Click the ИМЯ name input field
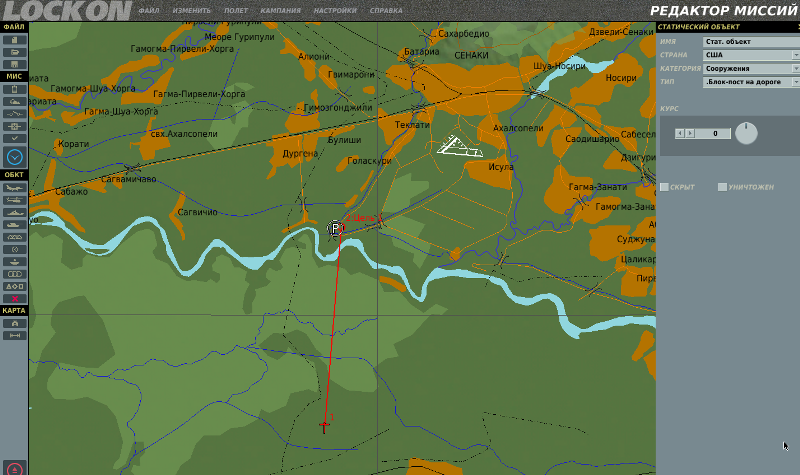The height and width of the screenshot is (475, 800). coord(751,41)
